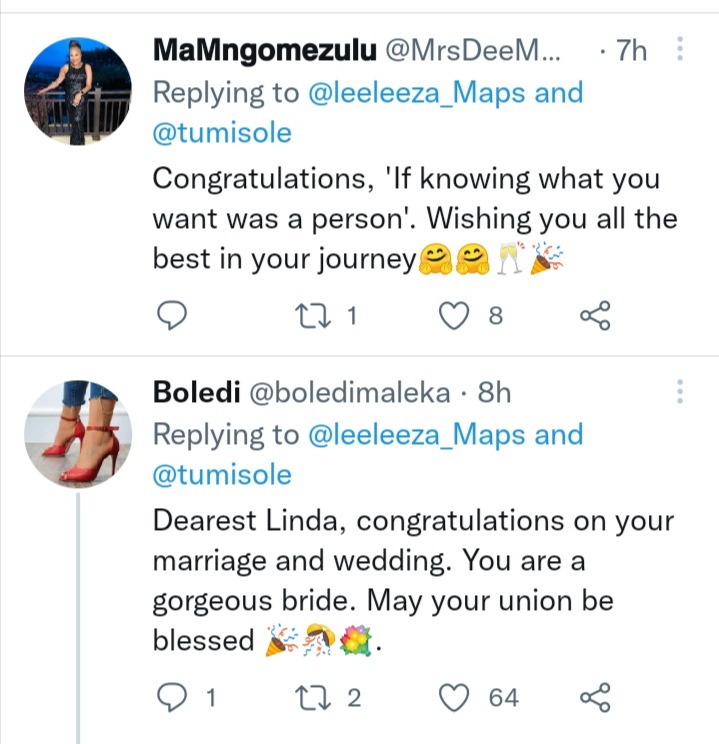
Task: Open Boledi's red heels profile picture
Action: [78, 434]
